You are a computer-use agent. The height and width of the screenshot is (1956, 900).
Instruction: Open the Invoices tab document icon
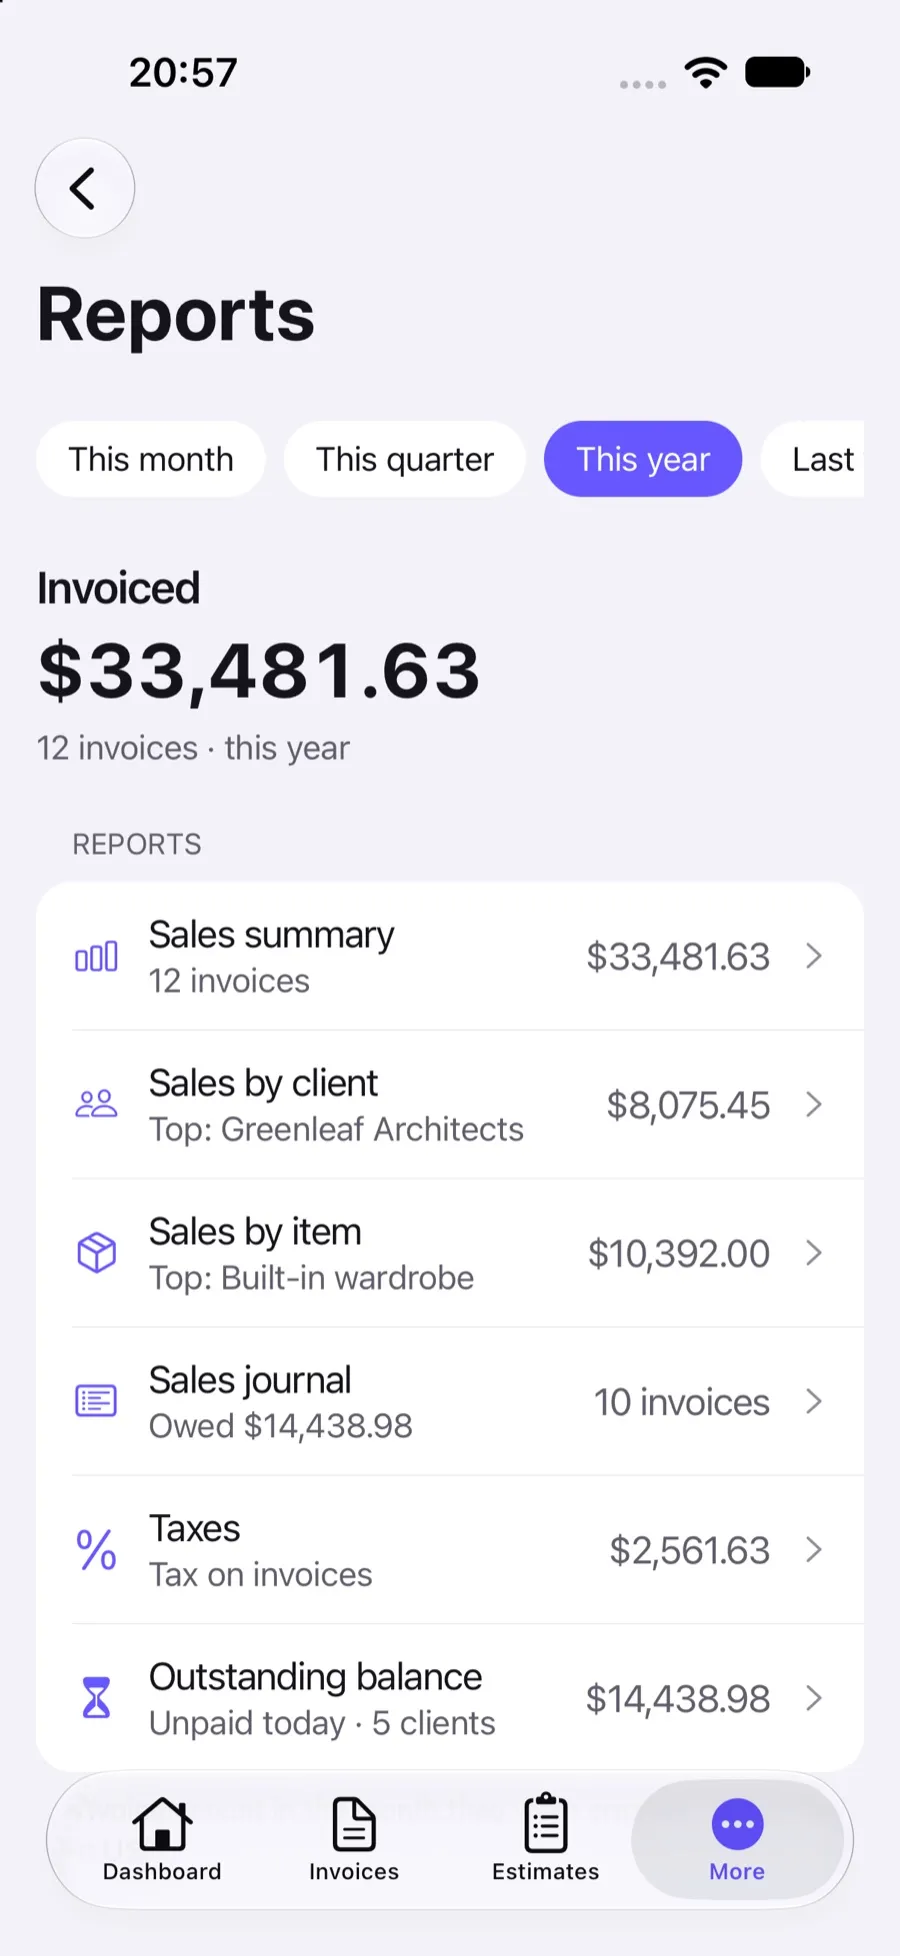click(x=354, y=1824)
